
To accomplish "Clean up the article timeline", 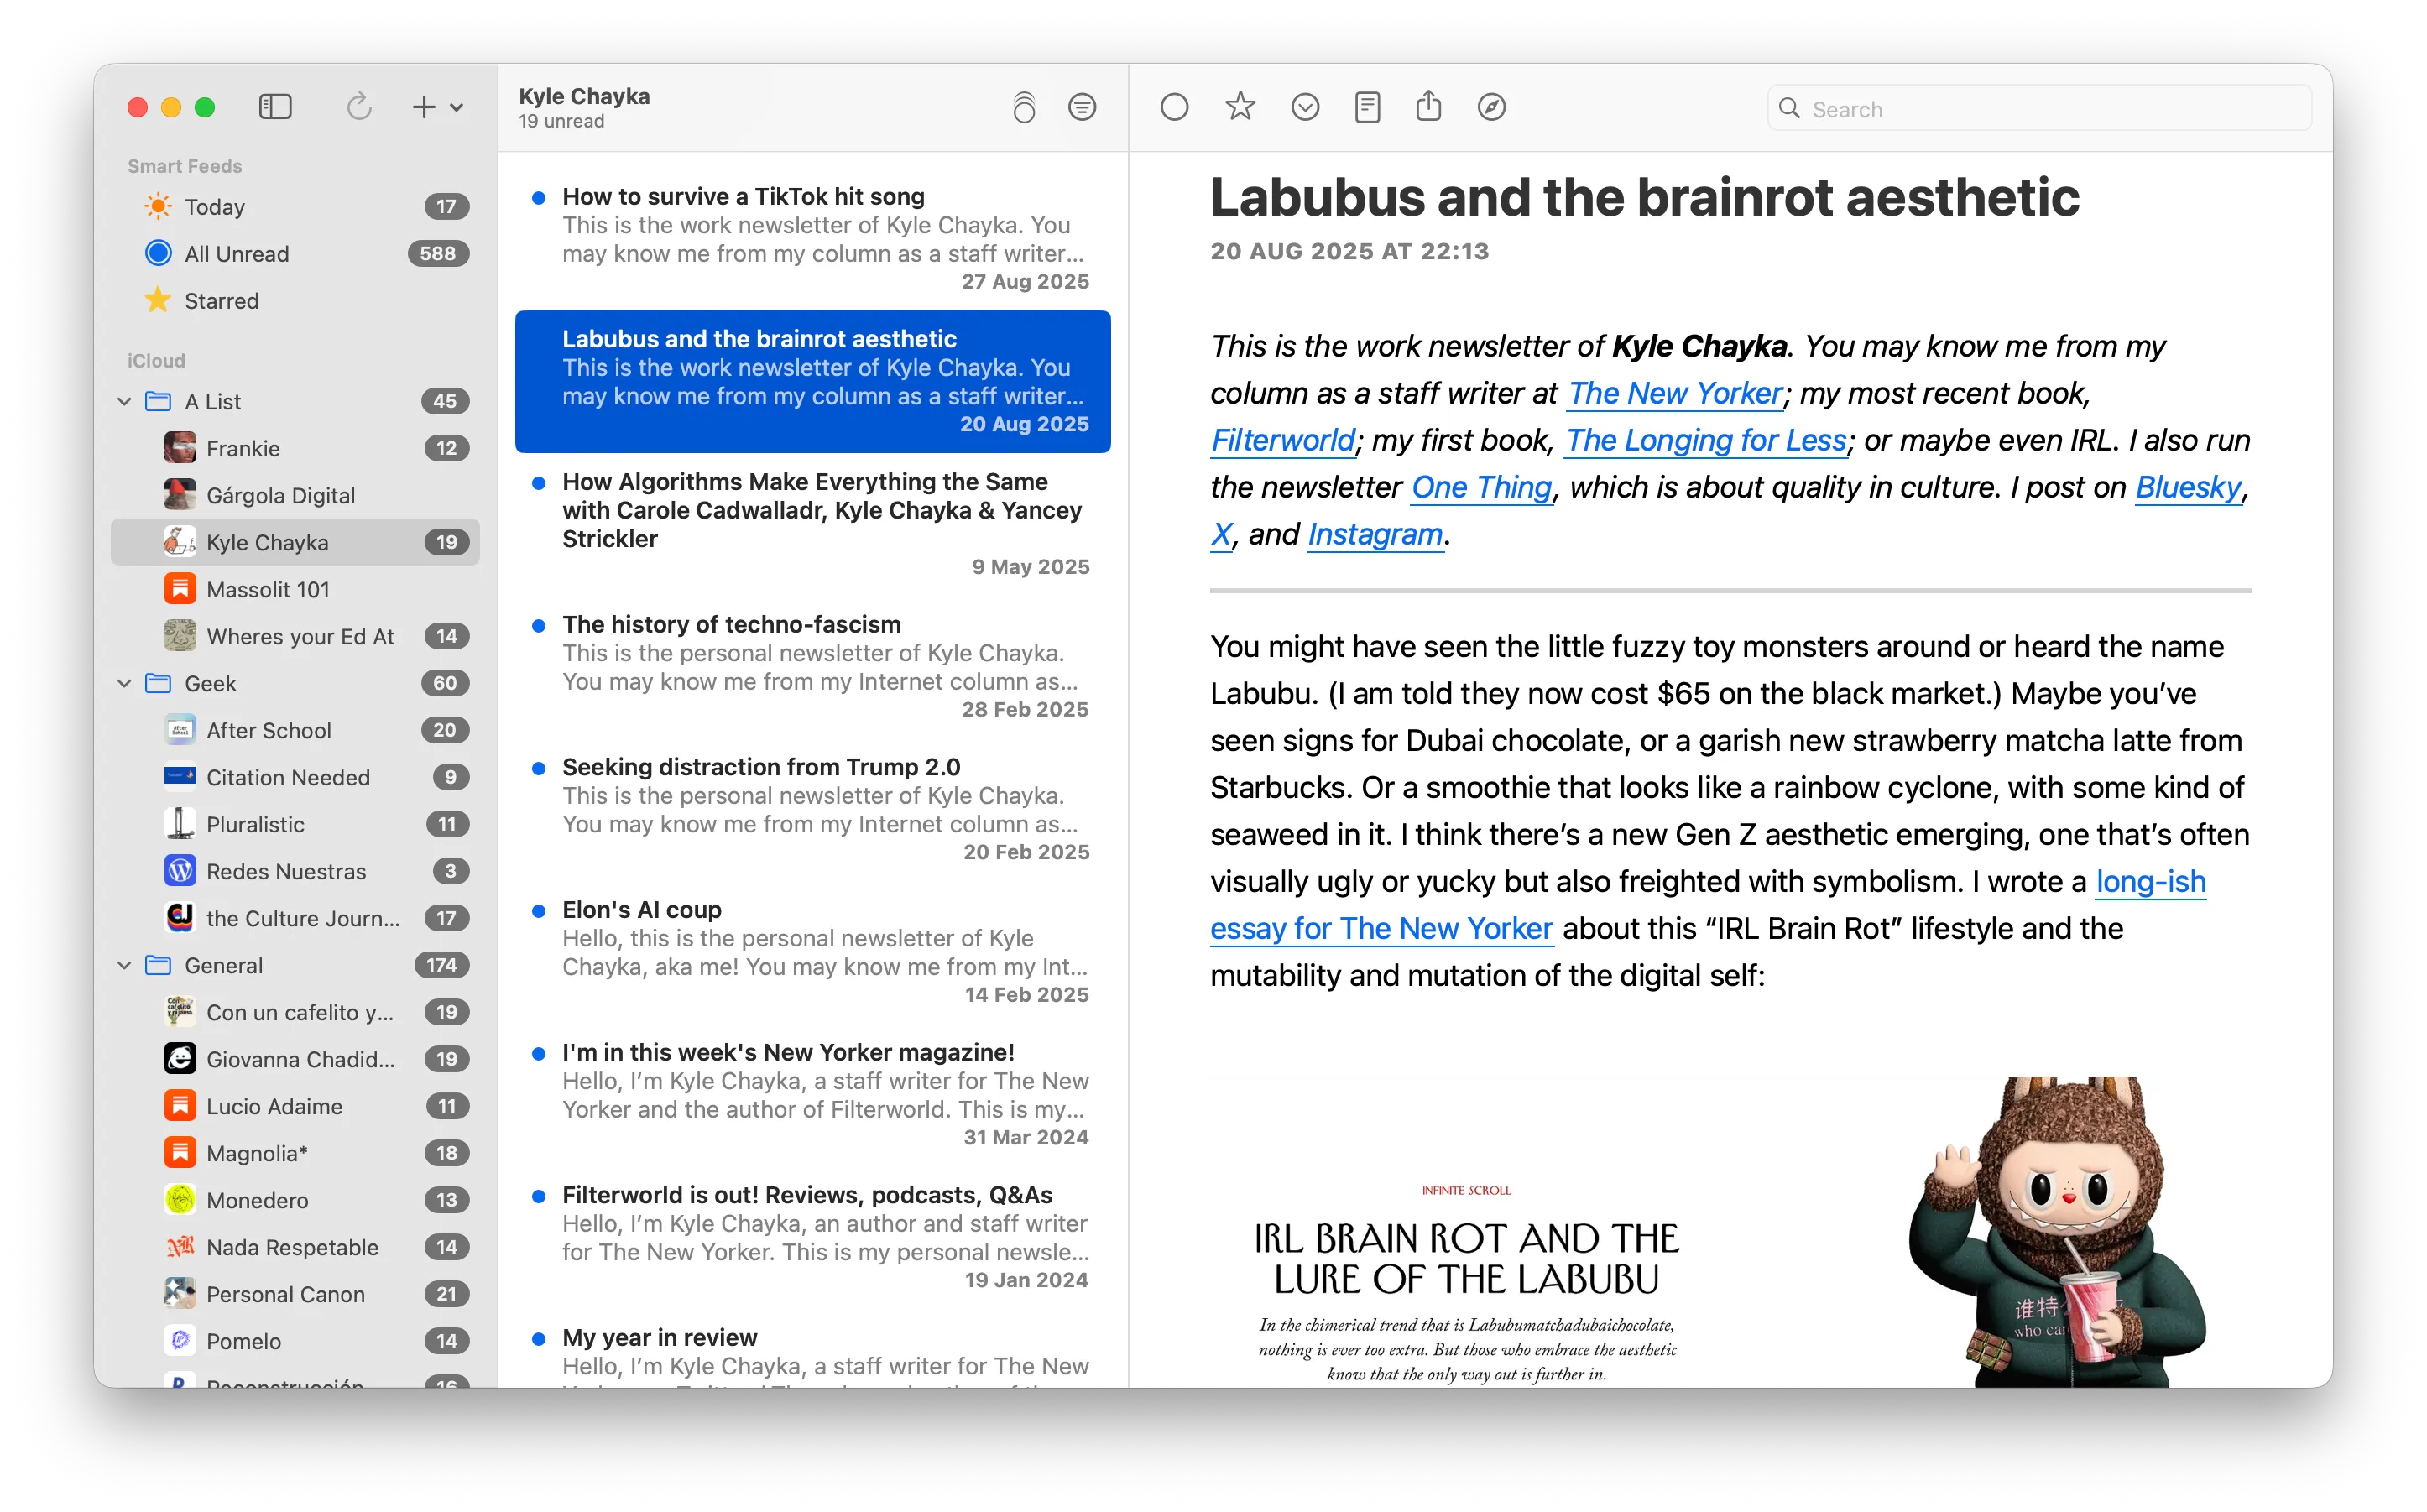I will click(1024, 107).
